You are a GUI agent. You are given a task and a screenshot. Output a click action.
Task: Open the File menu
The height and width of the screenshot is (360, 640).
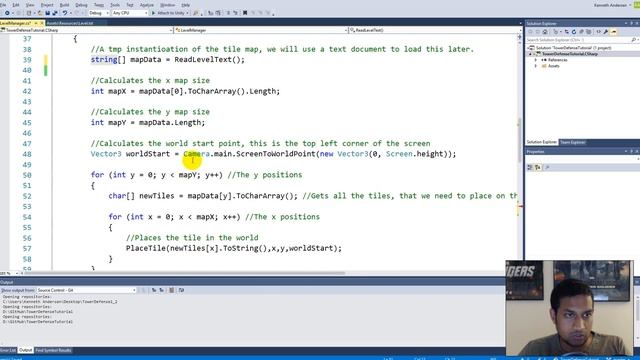(x=2, y=5)
